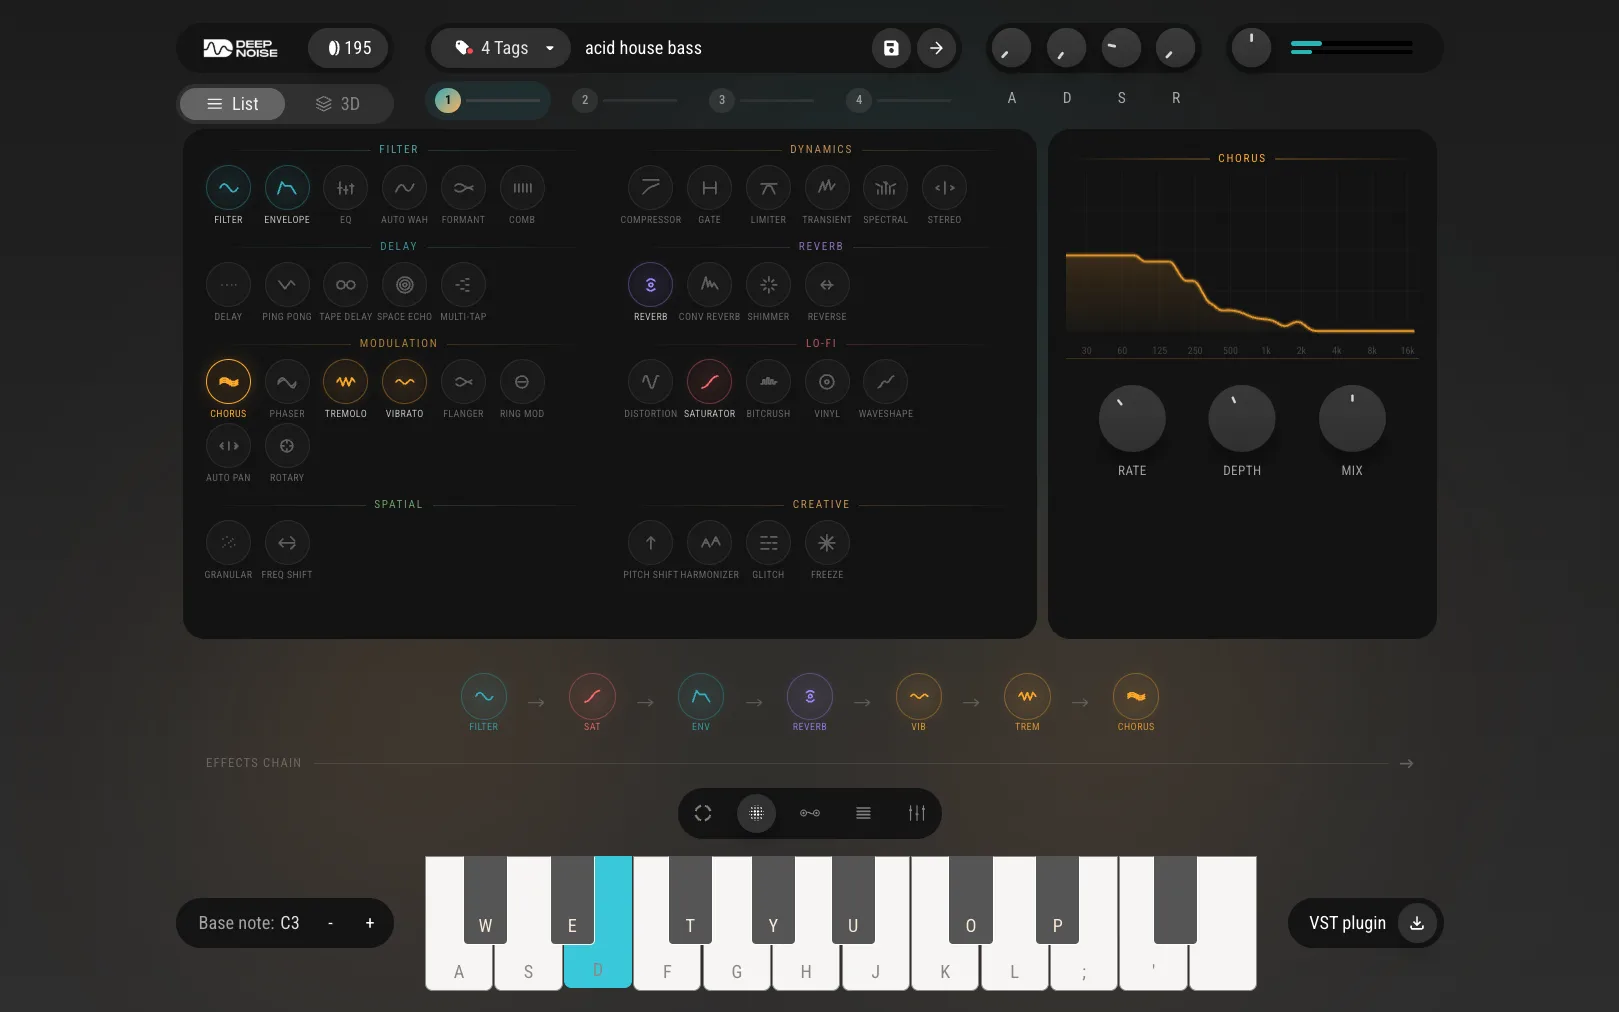The image size is (1619, 1012).
Task: Disable the Saturator lo-fi effect
Action: point(709,382)
